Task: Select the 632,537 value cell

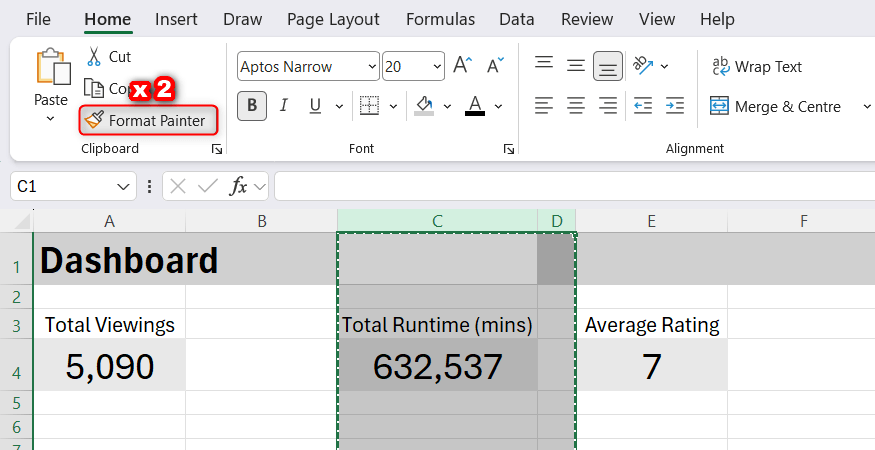Action: point(438,365)
